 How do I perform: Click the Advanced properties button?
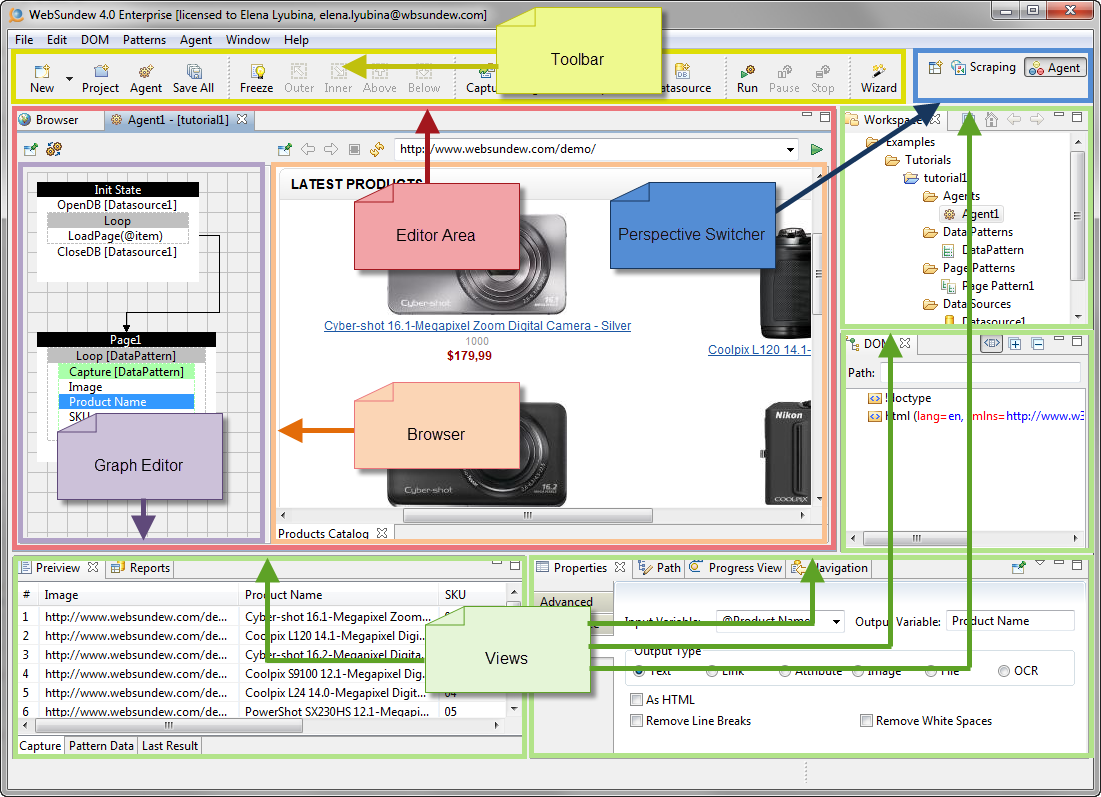click(x=566, y=602)
